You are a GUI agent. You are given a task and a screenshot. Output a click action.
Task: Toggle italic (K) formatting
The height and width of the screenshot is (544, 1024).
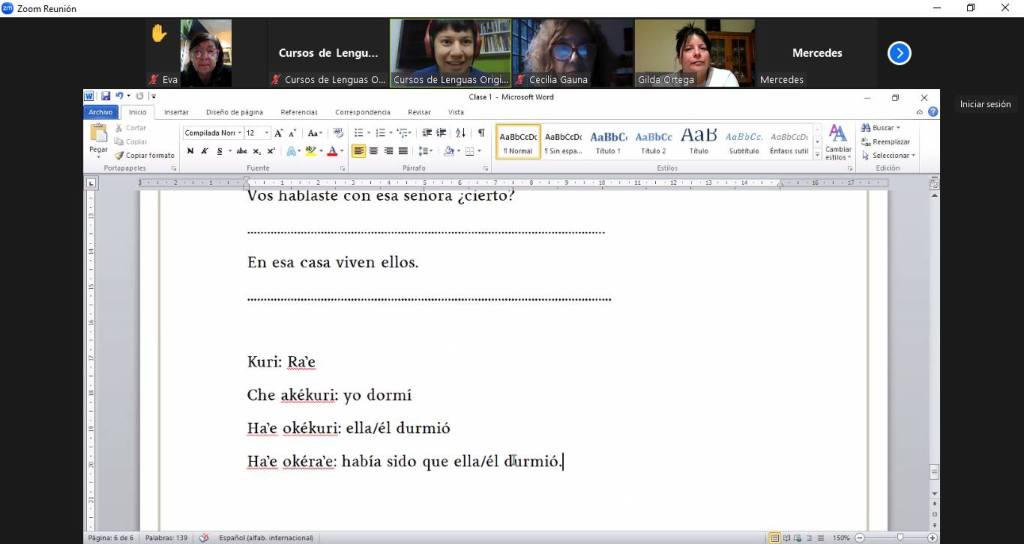[204, 151]
